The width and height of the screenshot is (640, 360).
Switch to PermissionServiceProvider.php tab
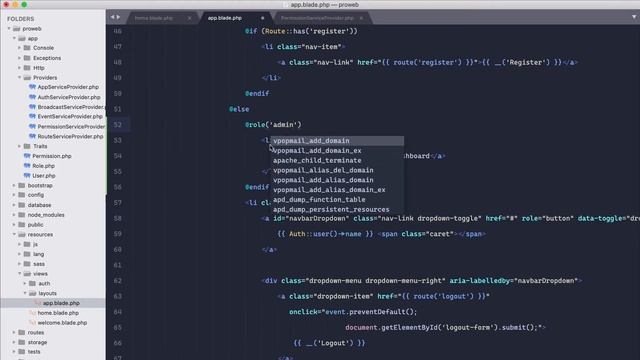pyautogui.click(x=317, y=18)
